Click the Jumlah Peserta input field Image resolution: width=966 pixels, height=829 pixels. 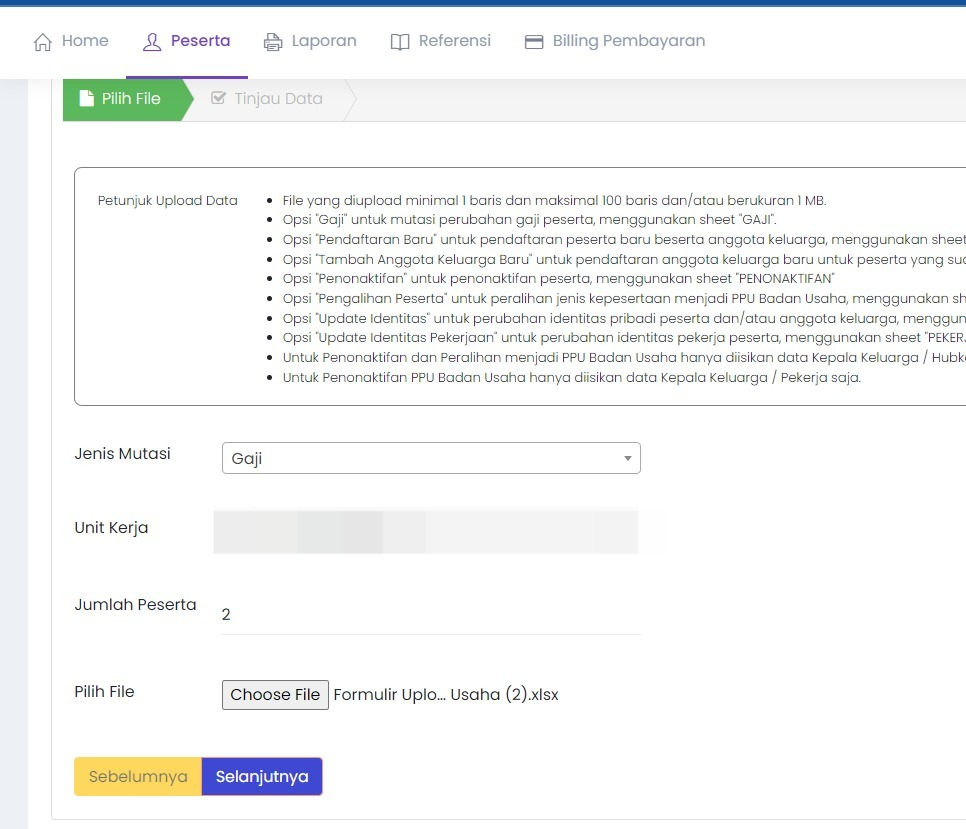(430, 614)
